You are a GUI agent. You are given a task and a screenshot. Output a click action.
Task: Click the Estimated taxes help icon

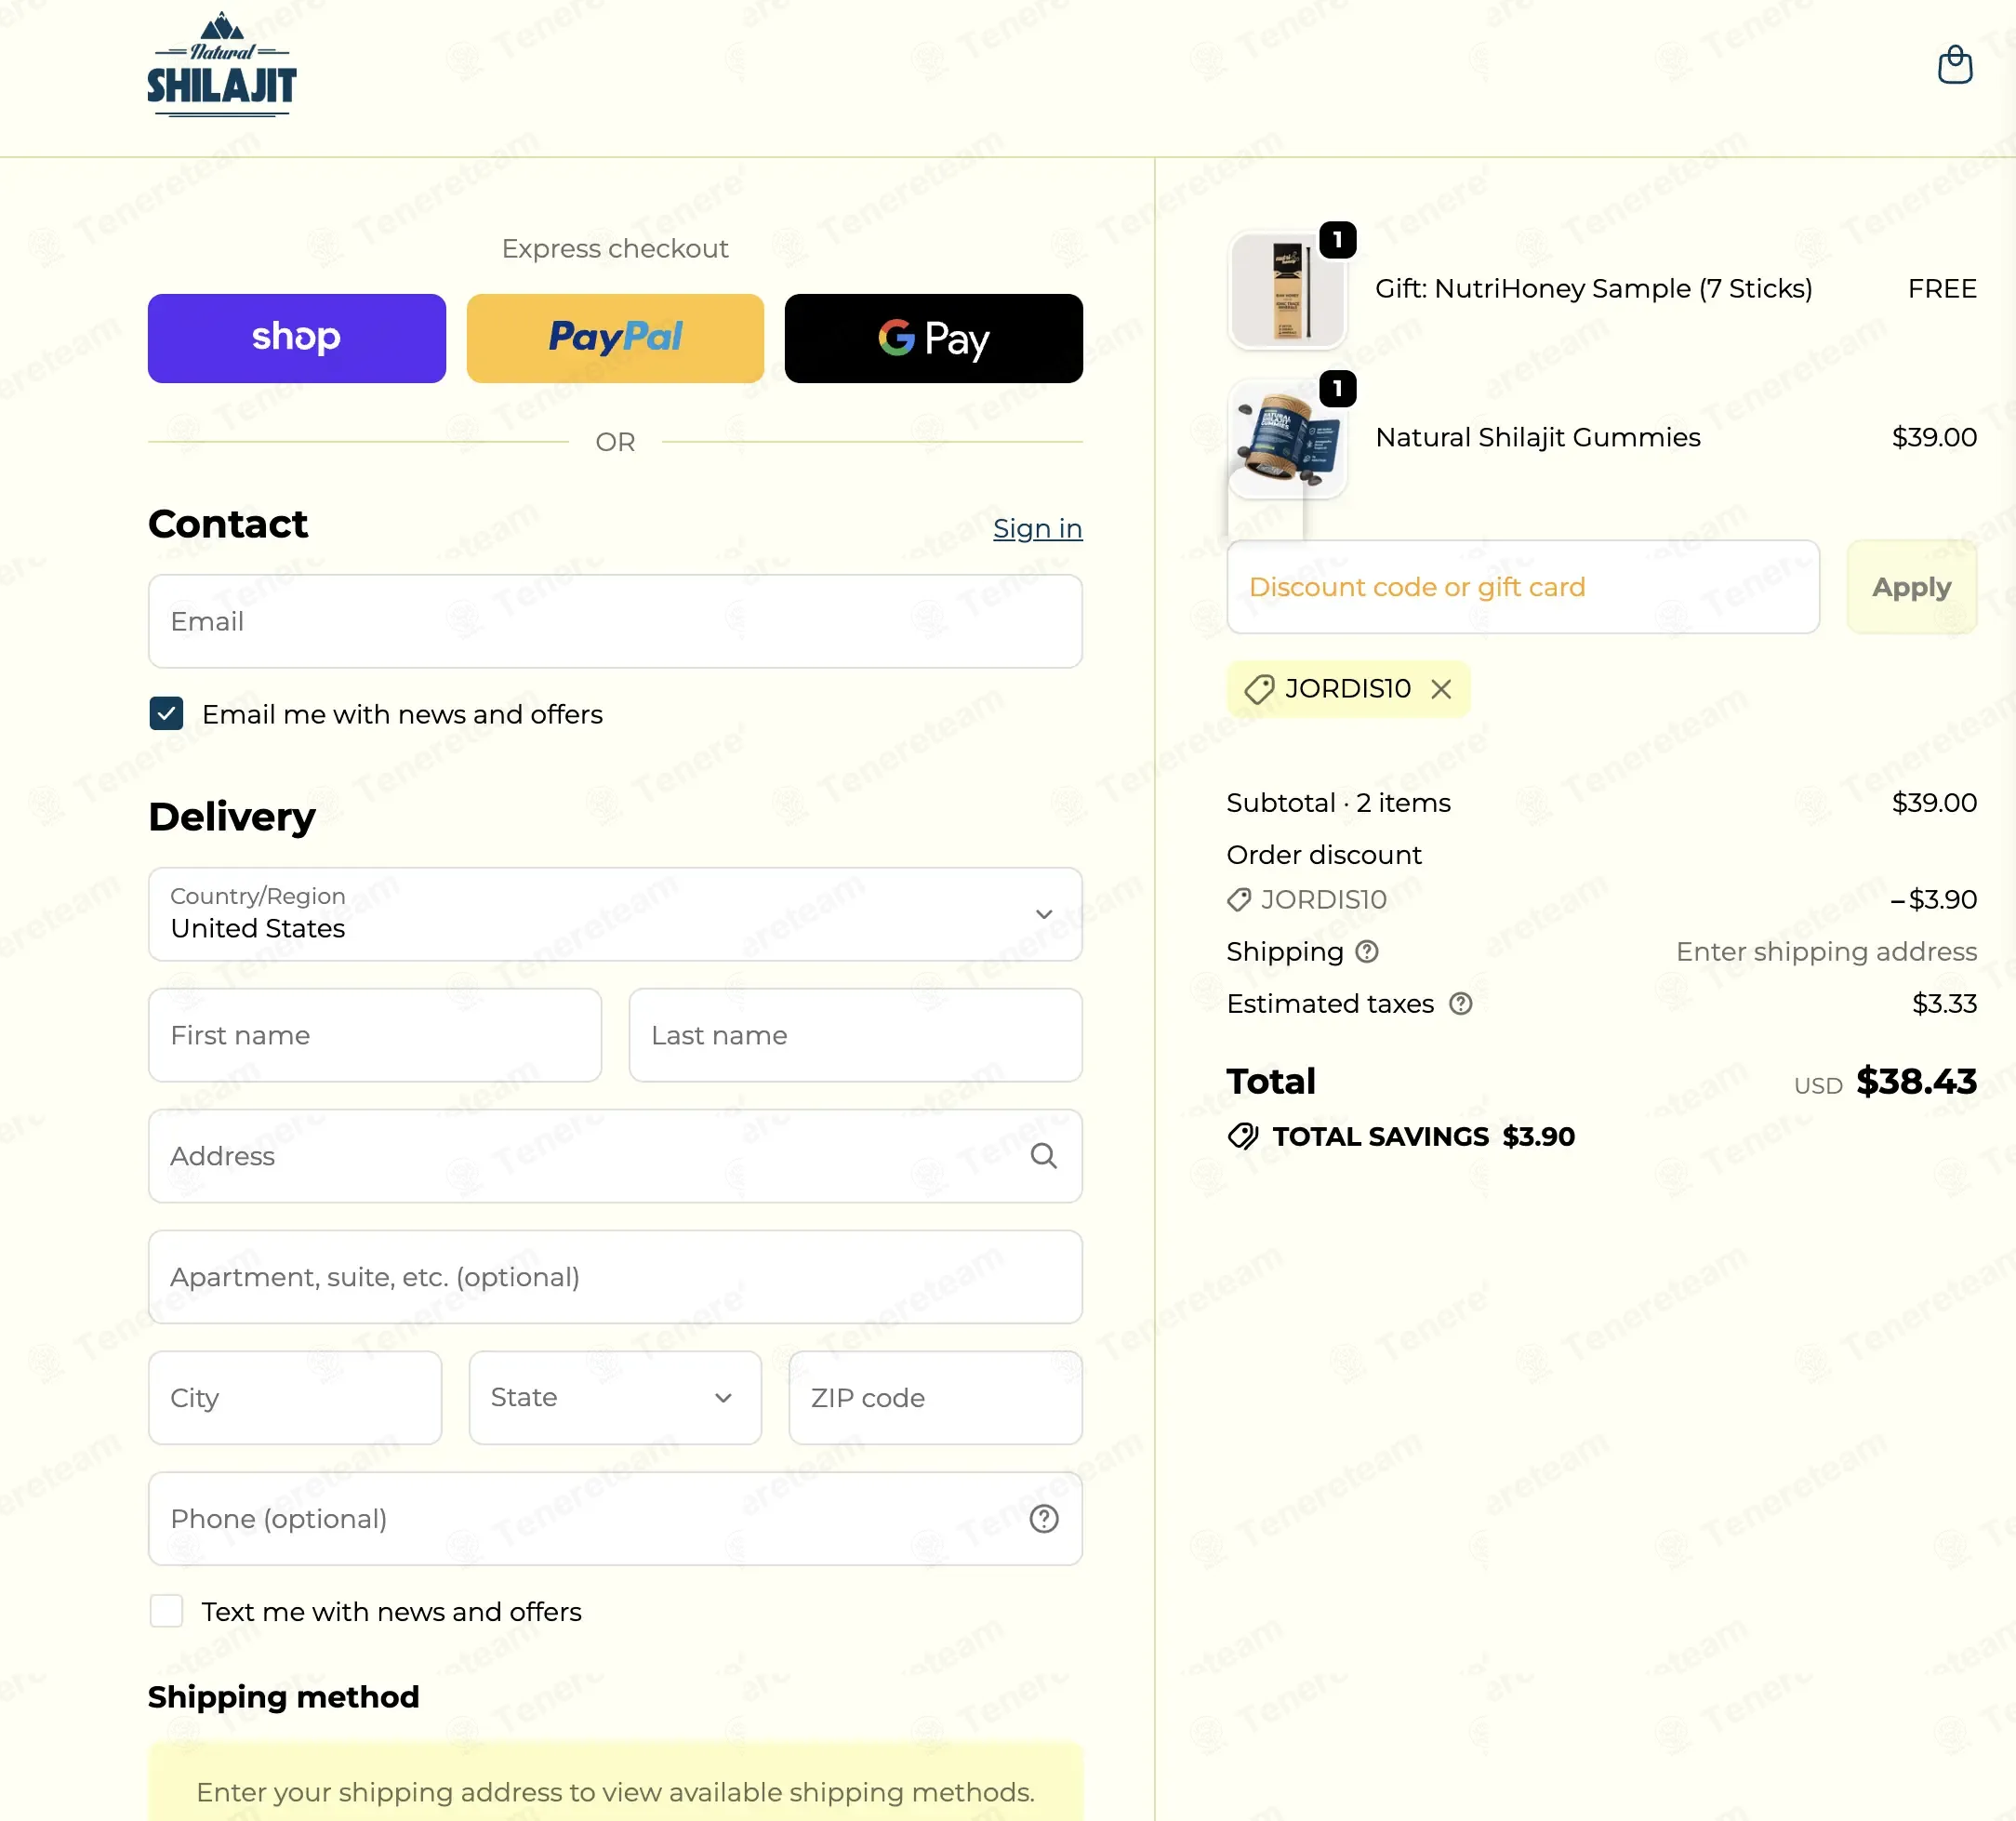[x=1460, y=1003]
